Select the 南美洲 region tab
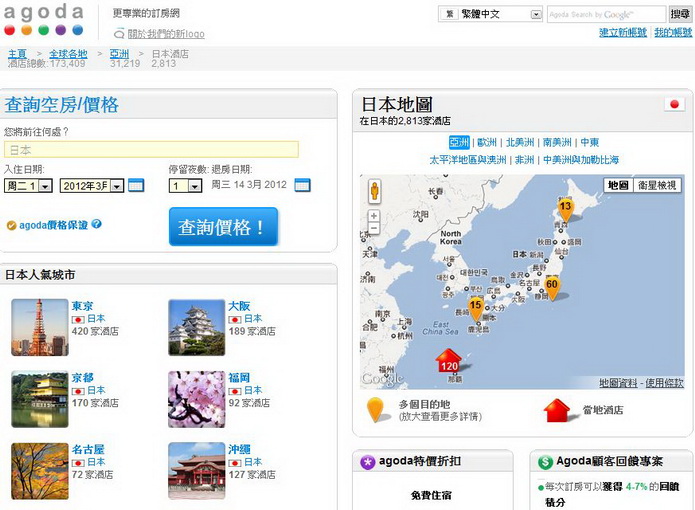The width and height of the screenshot is (695, 510). 557,142
